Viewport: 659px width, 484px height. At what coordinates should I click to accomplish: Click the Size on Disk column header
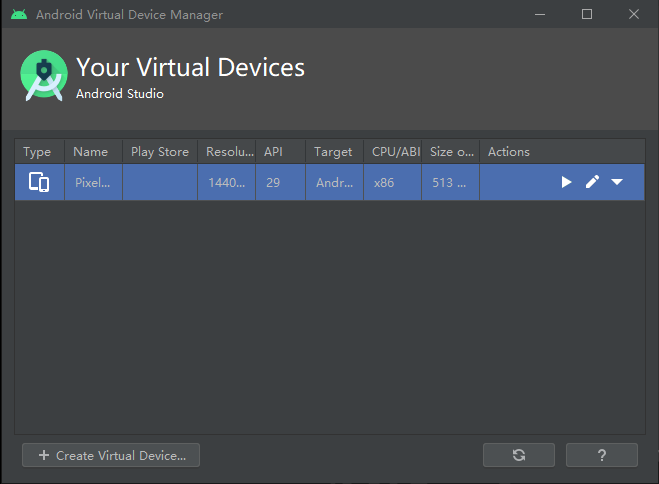coord(451,151)
